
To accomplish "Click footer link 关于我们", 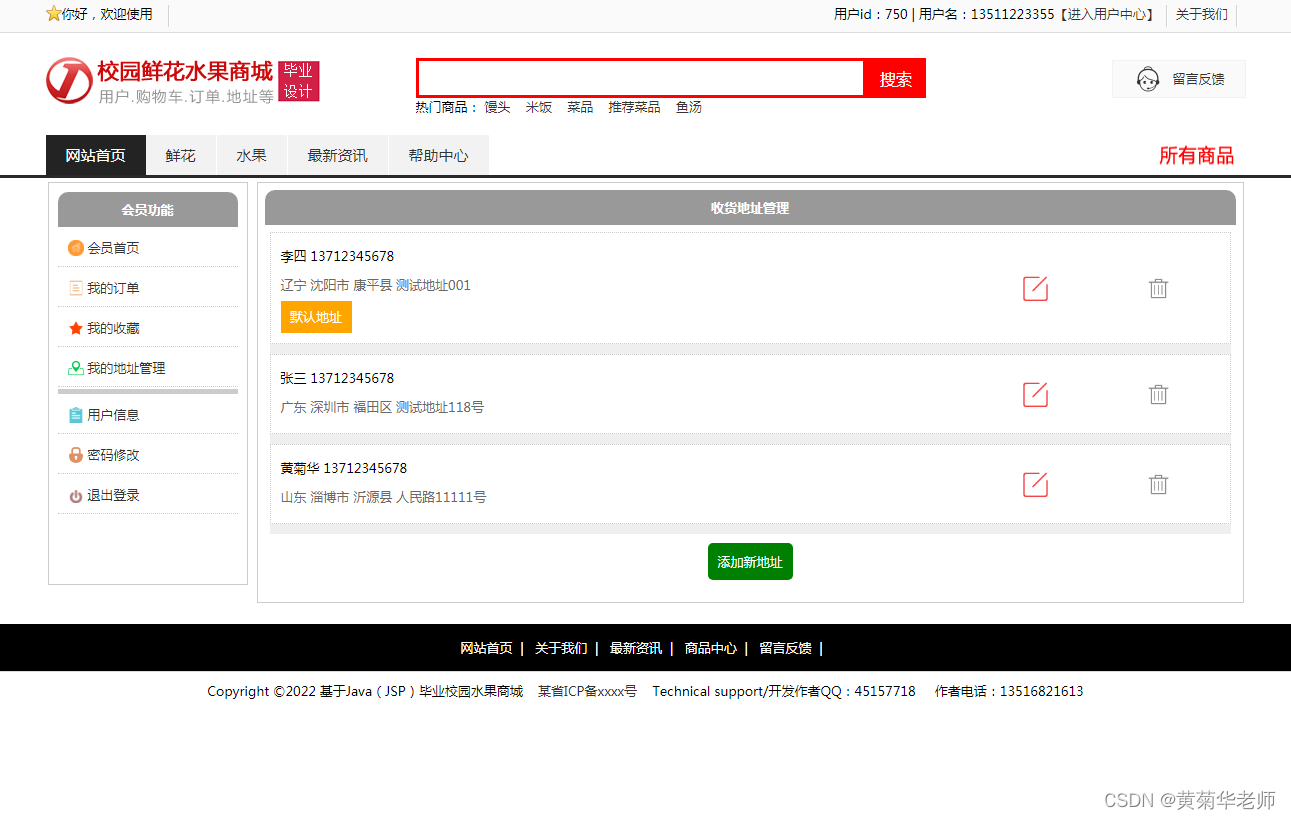I will pyautogui.click(x=561, y=648).
